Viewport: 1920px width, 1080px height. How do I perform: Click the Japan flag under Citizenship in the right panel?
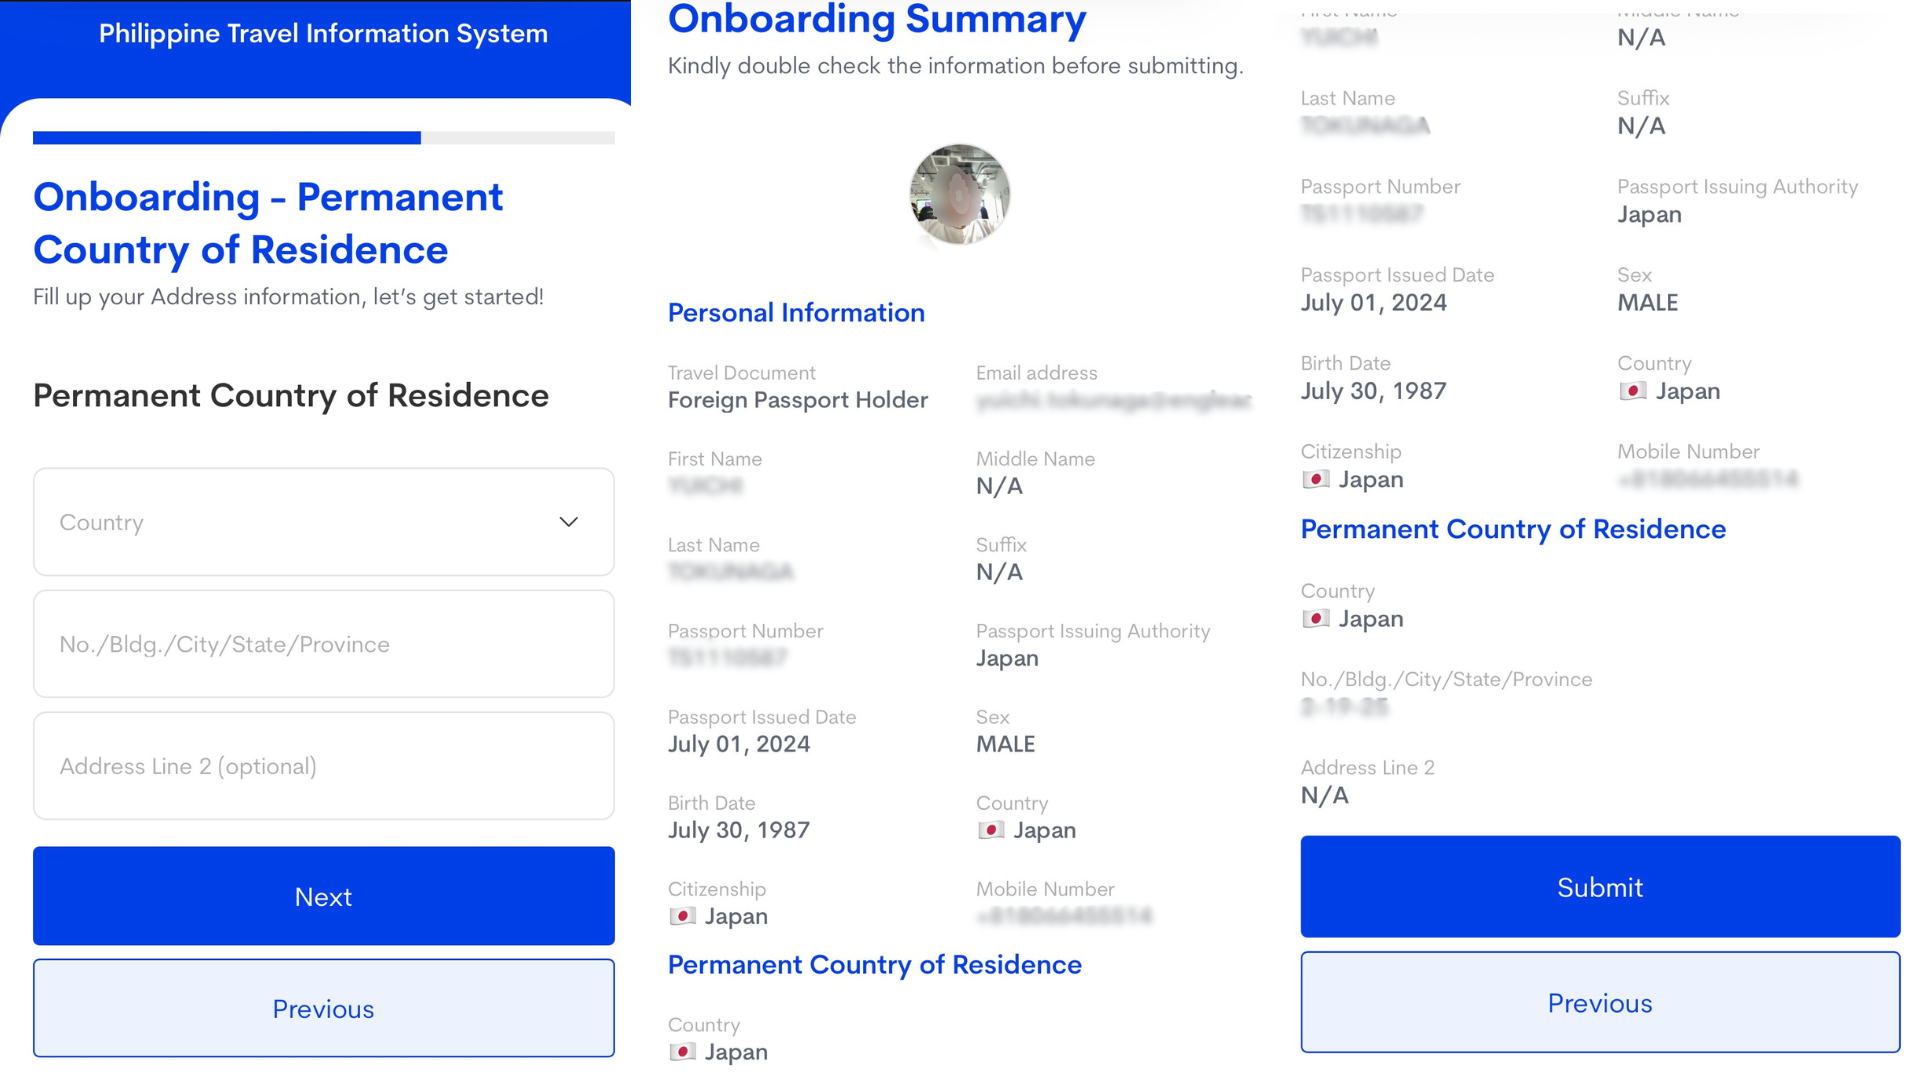1316,480
